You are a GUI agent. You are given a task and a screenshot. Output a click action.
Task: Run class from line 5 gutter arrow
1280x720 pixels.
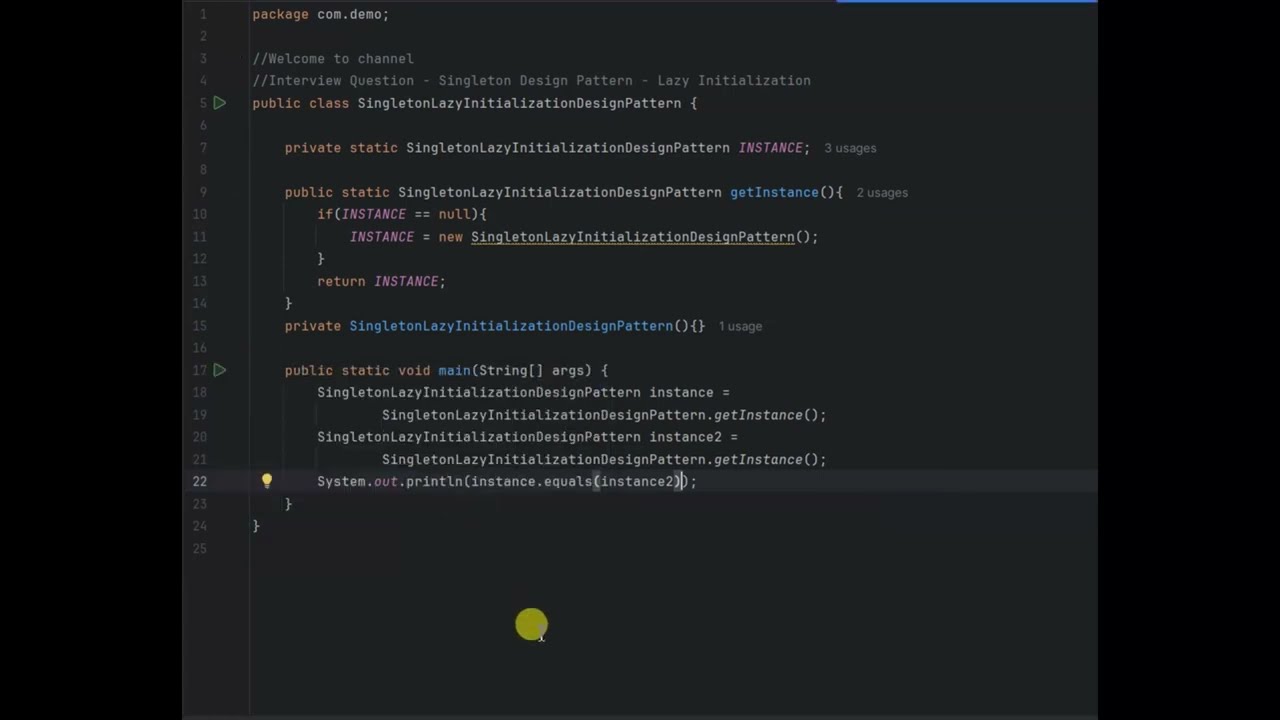tap(220, 103)
